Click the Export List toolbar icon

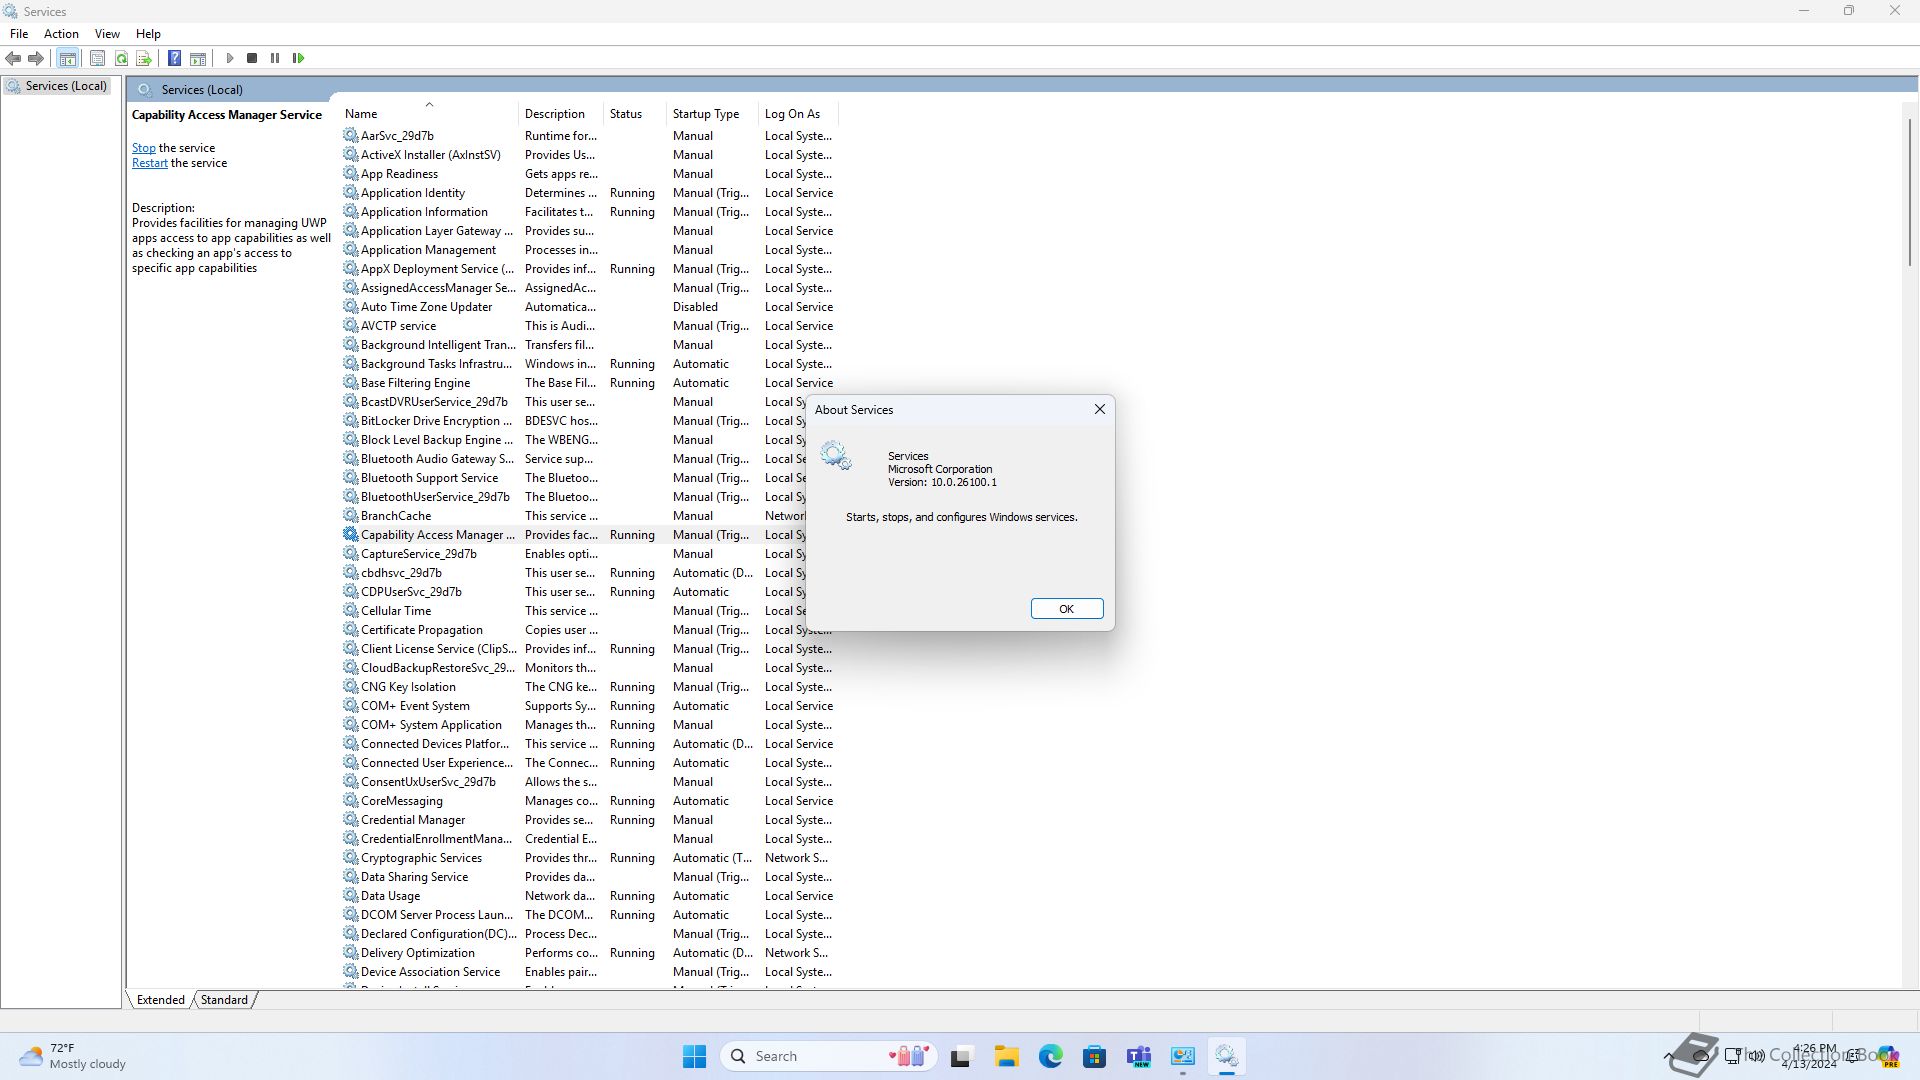coord(144,58)
